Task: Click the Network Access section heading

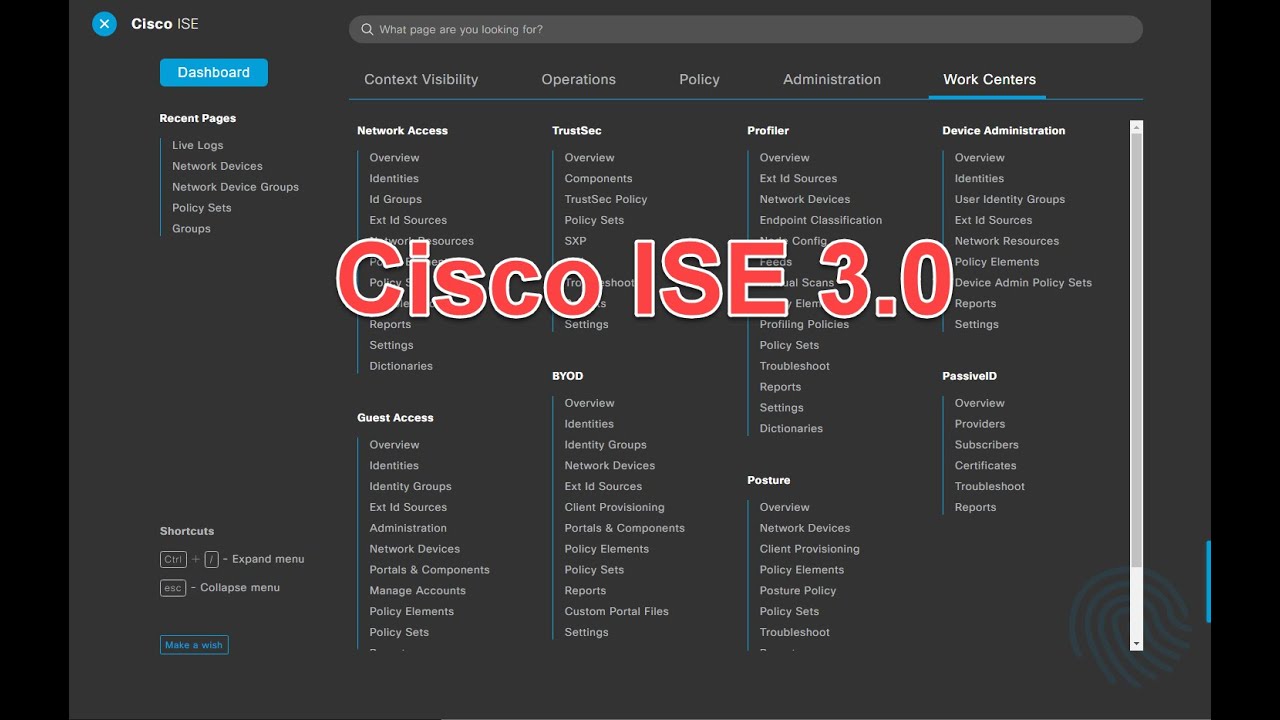Action: click(x=402, y=131)
